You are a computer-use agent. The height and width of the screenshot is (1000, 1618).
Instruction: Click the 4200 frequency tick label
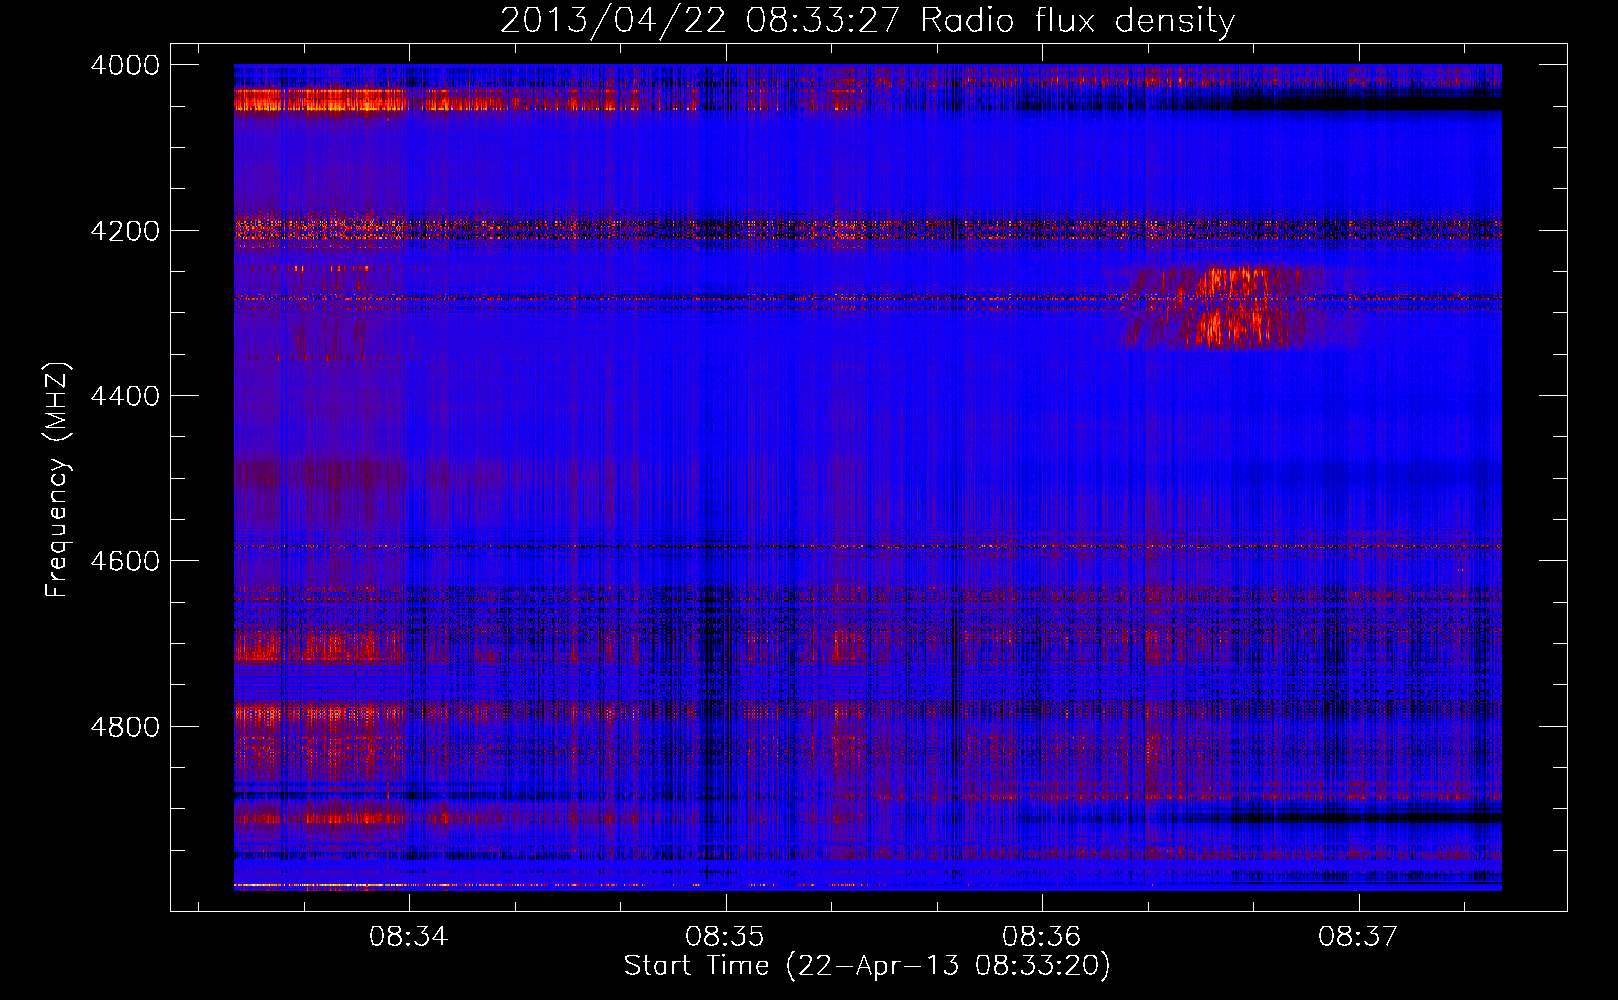125,231
